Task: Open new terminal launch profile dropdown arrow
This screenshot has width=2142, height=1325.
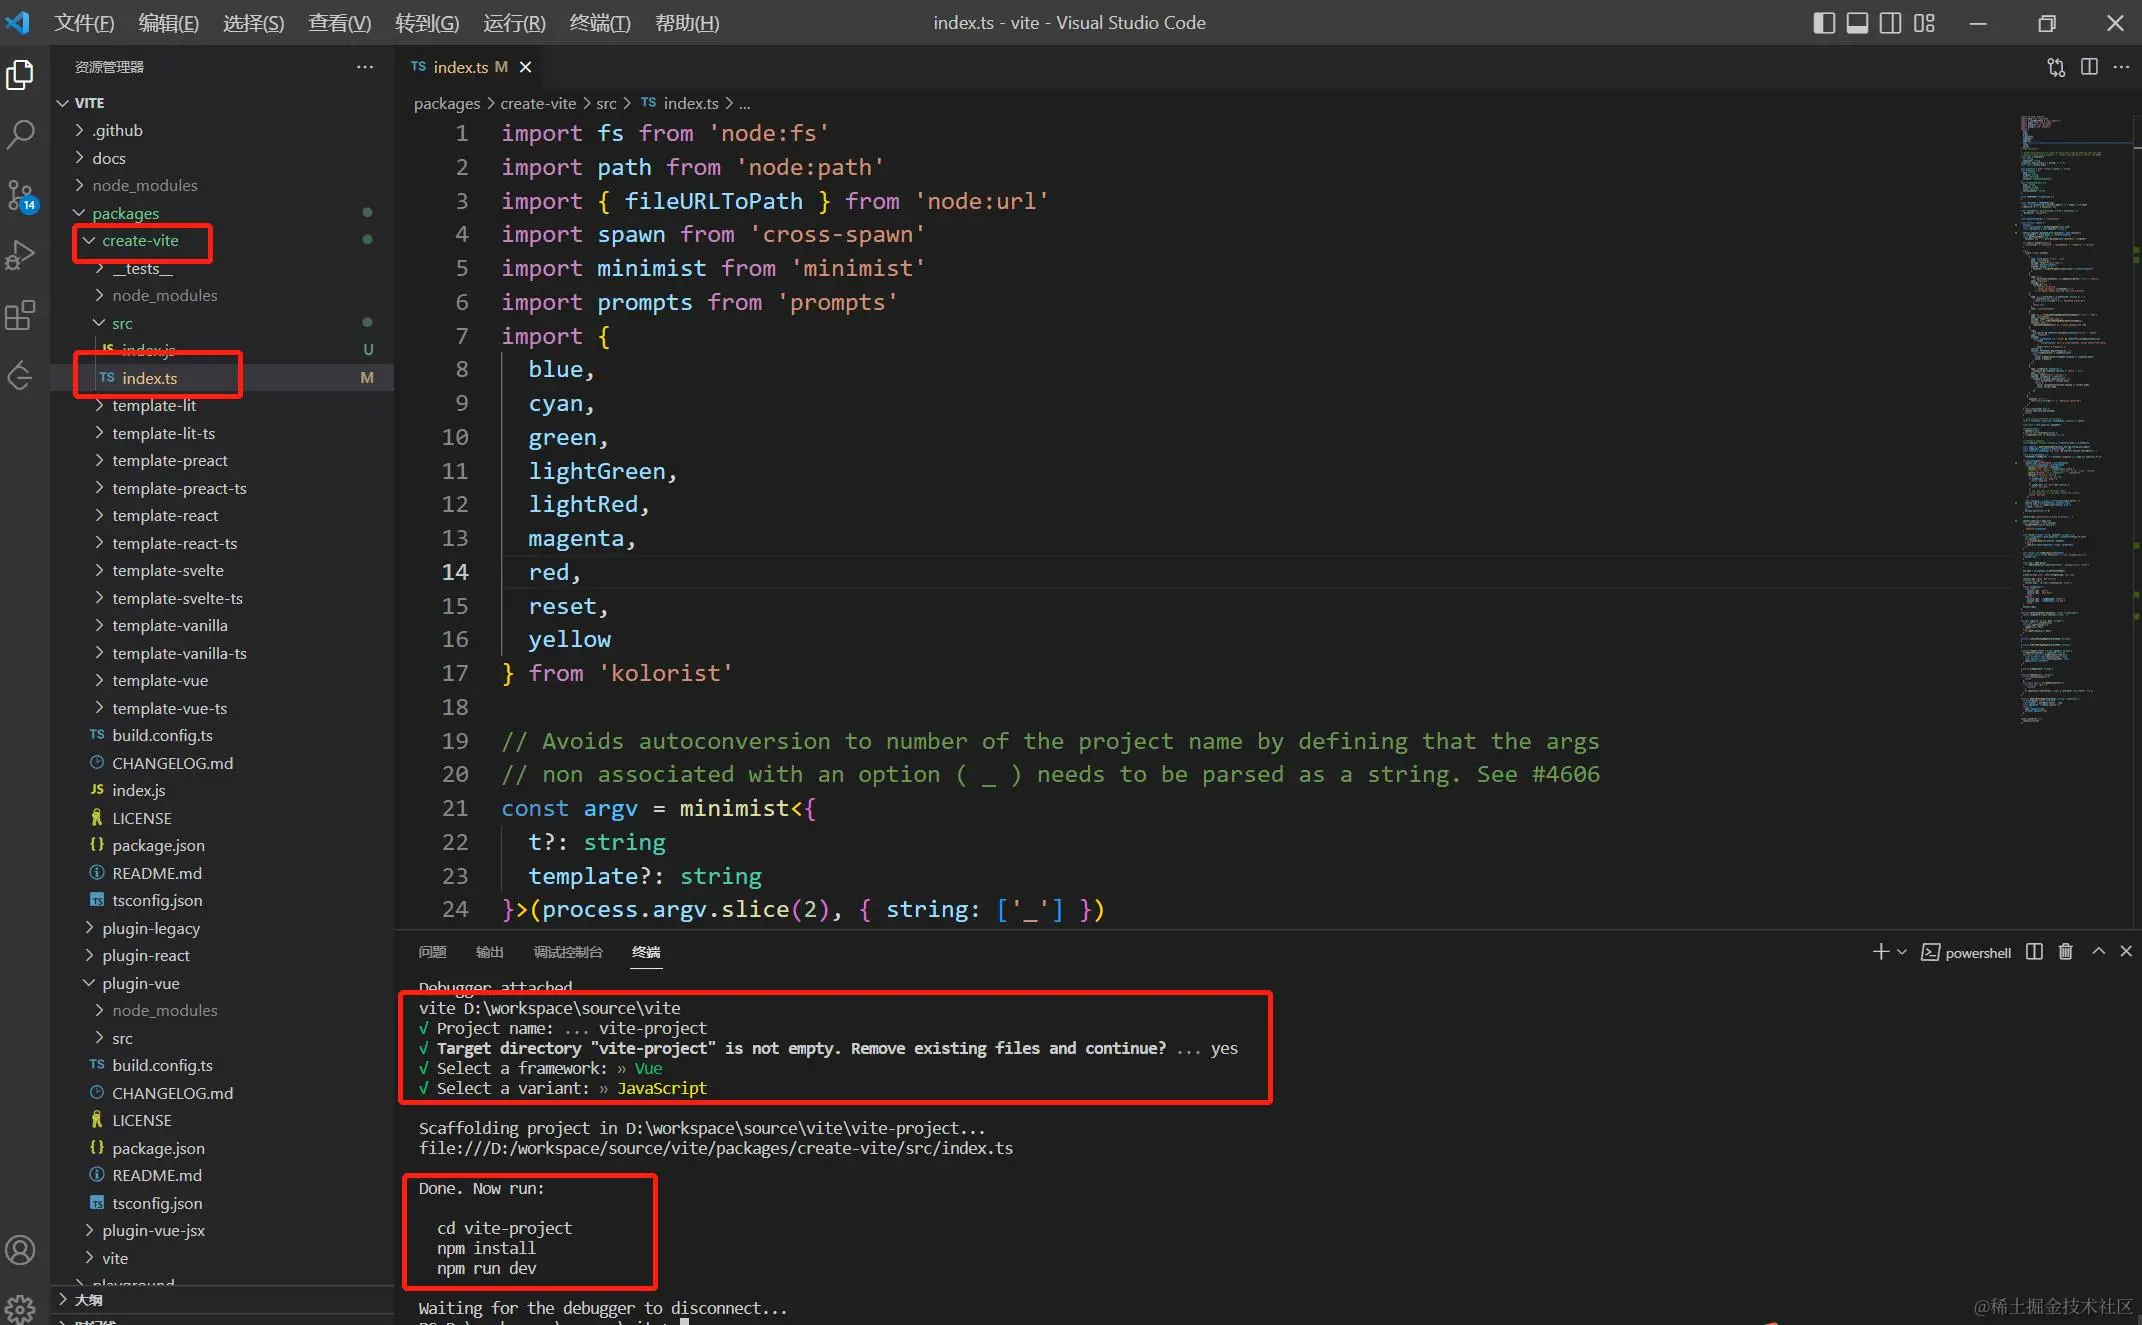Action: [1902, 952]
